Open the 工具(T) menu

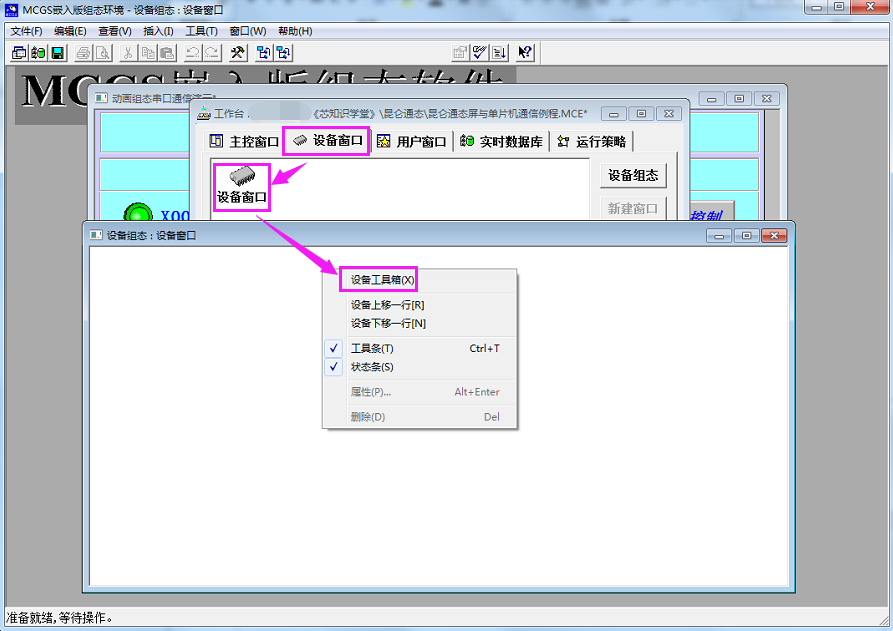click(x=202, y=31)
